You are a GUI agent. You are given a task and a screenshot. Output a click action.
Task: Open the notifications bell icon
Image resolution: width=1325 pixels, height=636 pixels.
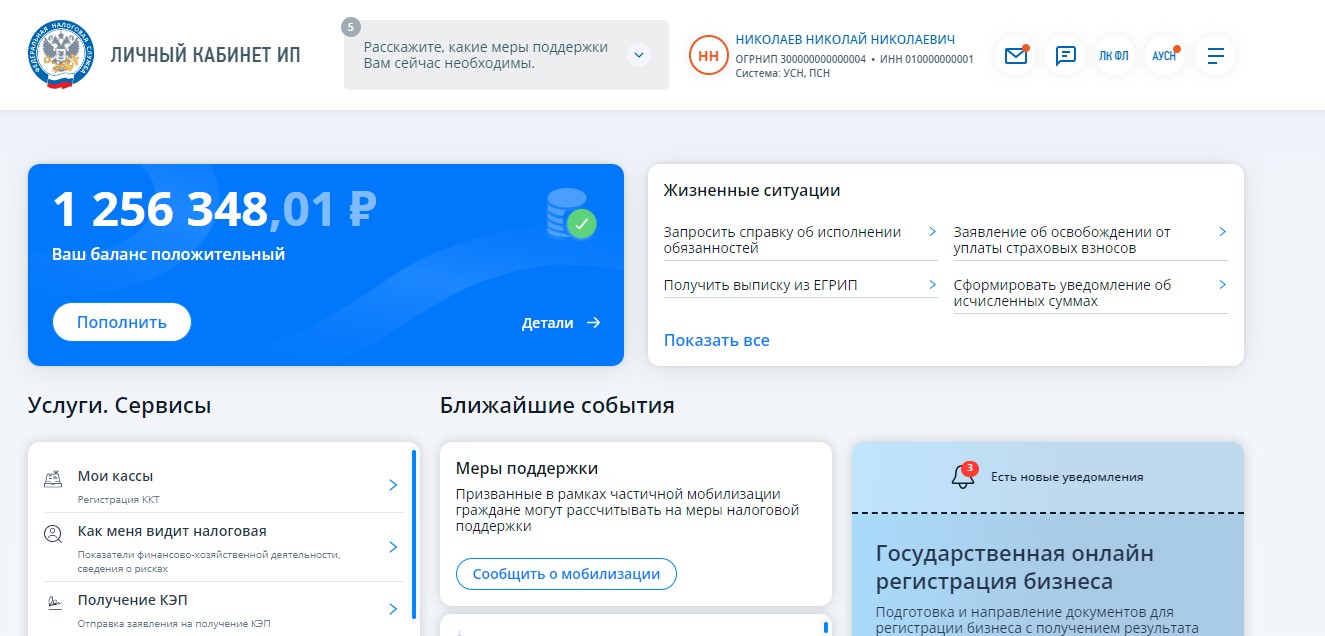point(963,477)
